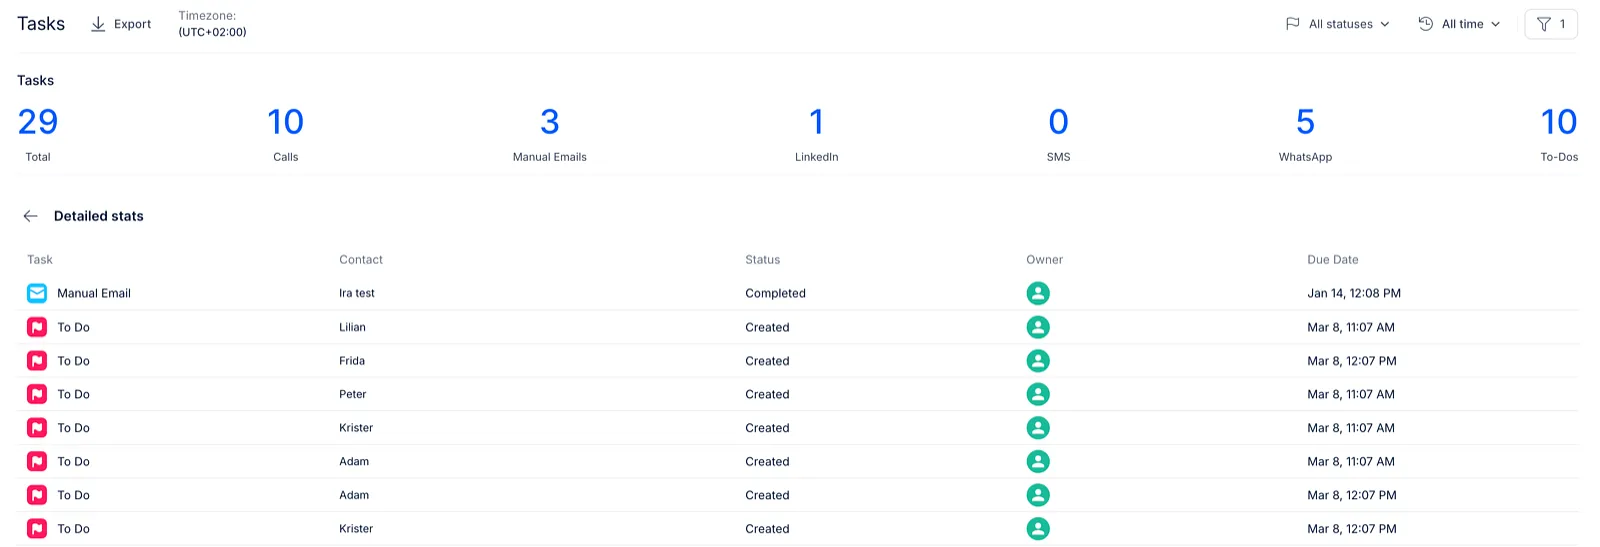Image resolution: width=1600 pixels, height=547 pixels.
Task: Click the owner avatar for Krister's 11:07 AM task
Action: click(x=1038, y=428)
